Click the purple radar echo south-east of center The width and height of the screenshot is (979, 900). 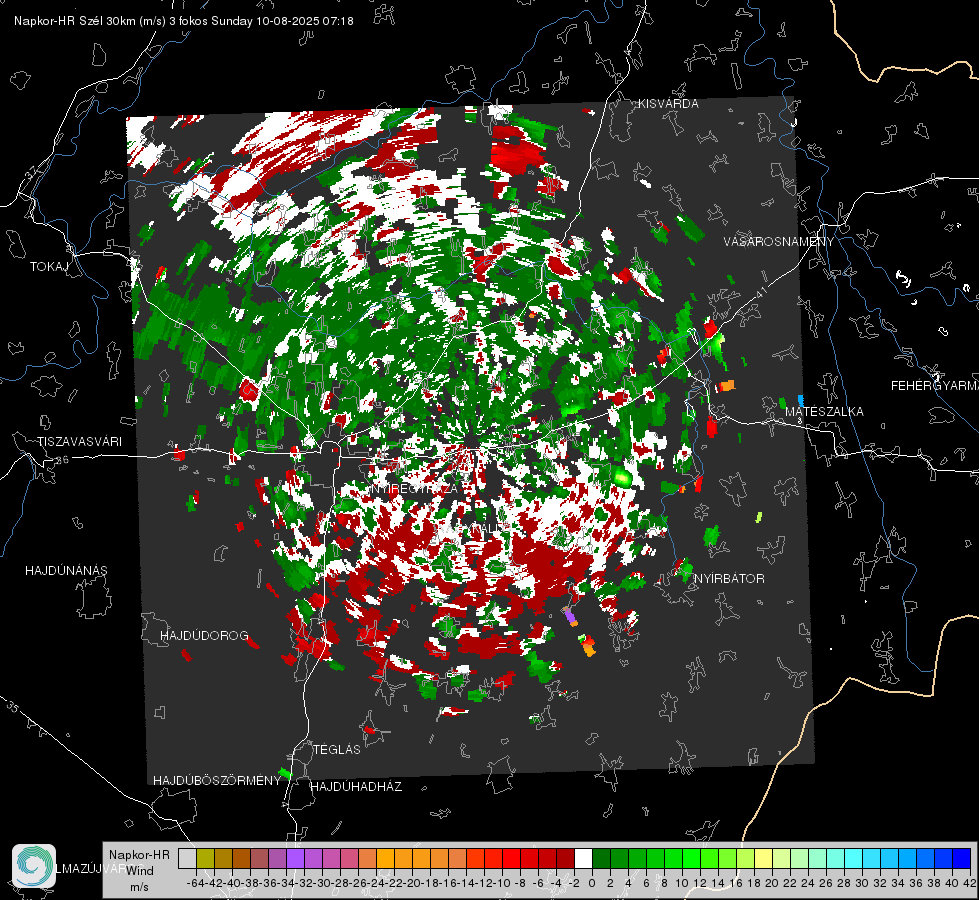pos(569,616)
